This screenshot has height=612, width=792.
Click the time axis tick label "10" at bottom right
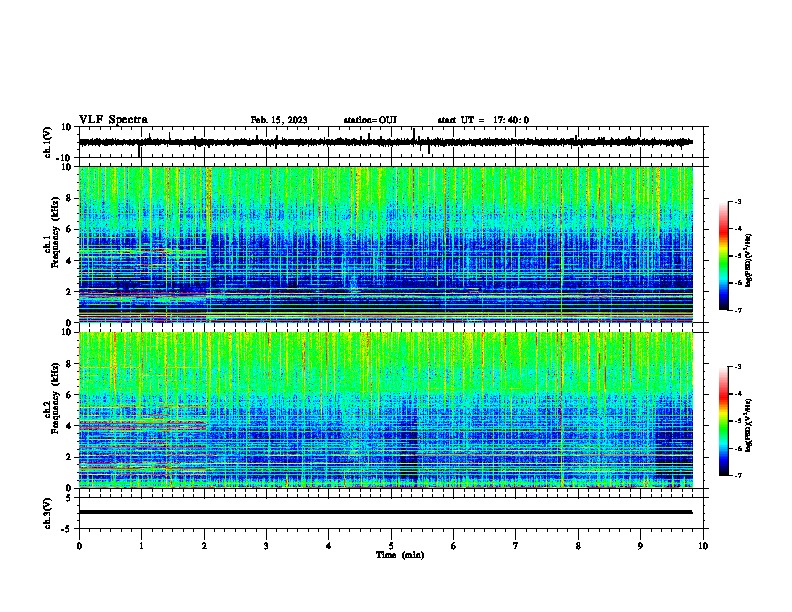(x=703, y=546)
